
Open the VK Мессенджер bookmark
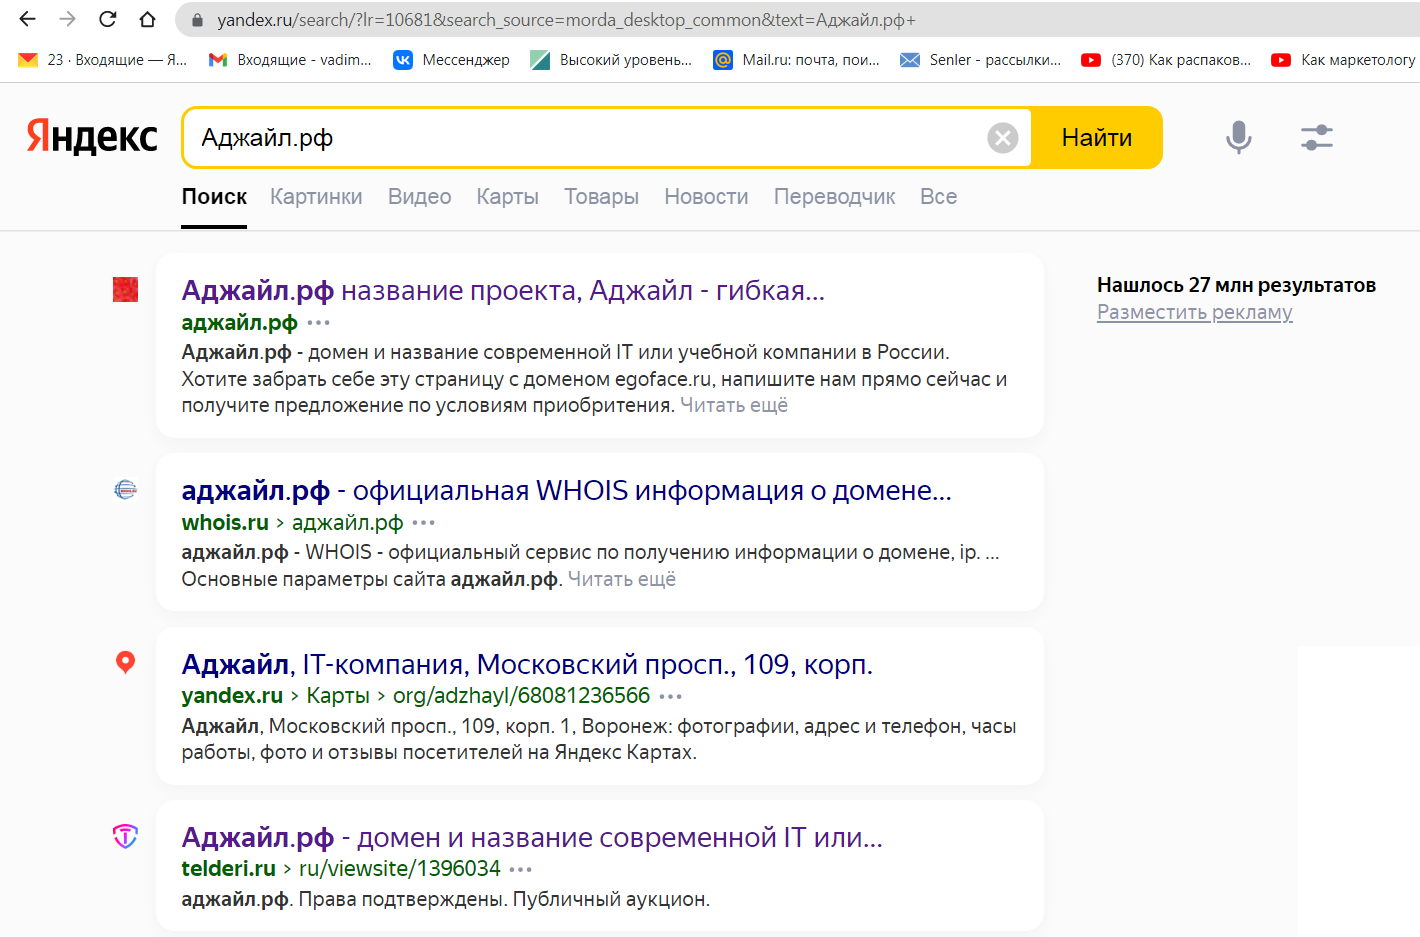[451, 60]
